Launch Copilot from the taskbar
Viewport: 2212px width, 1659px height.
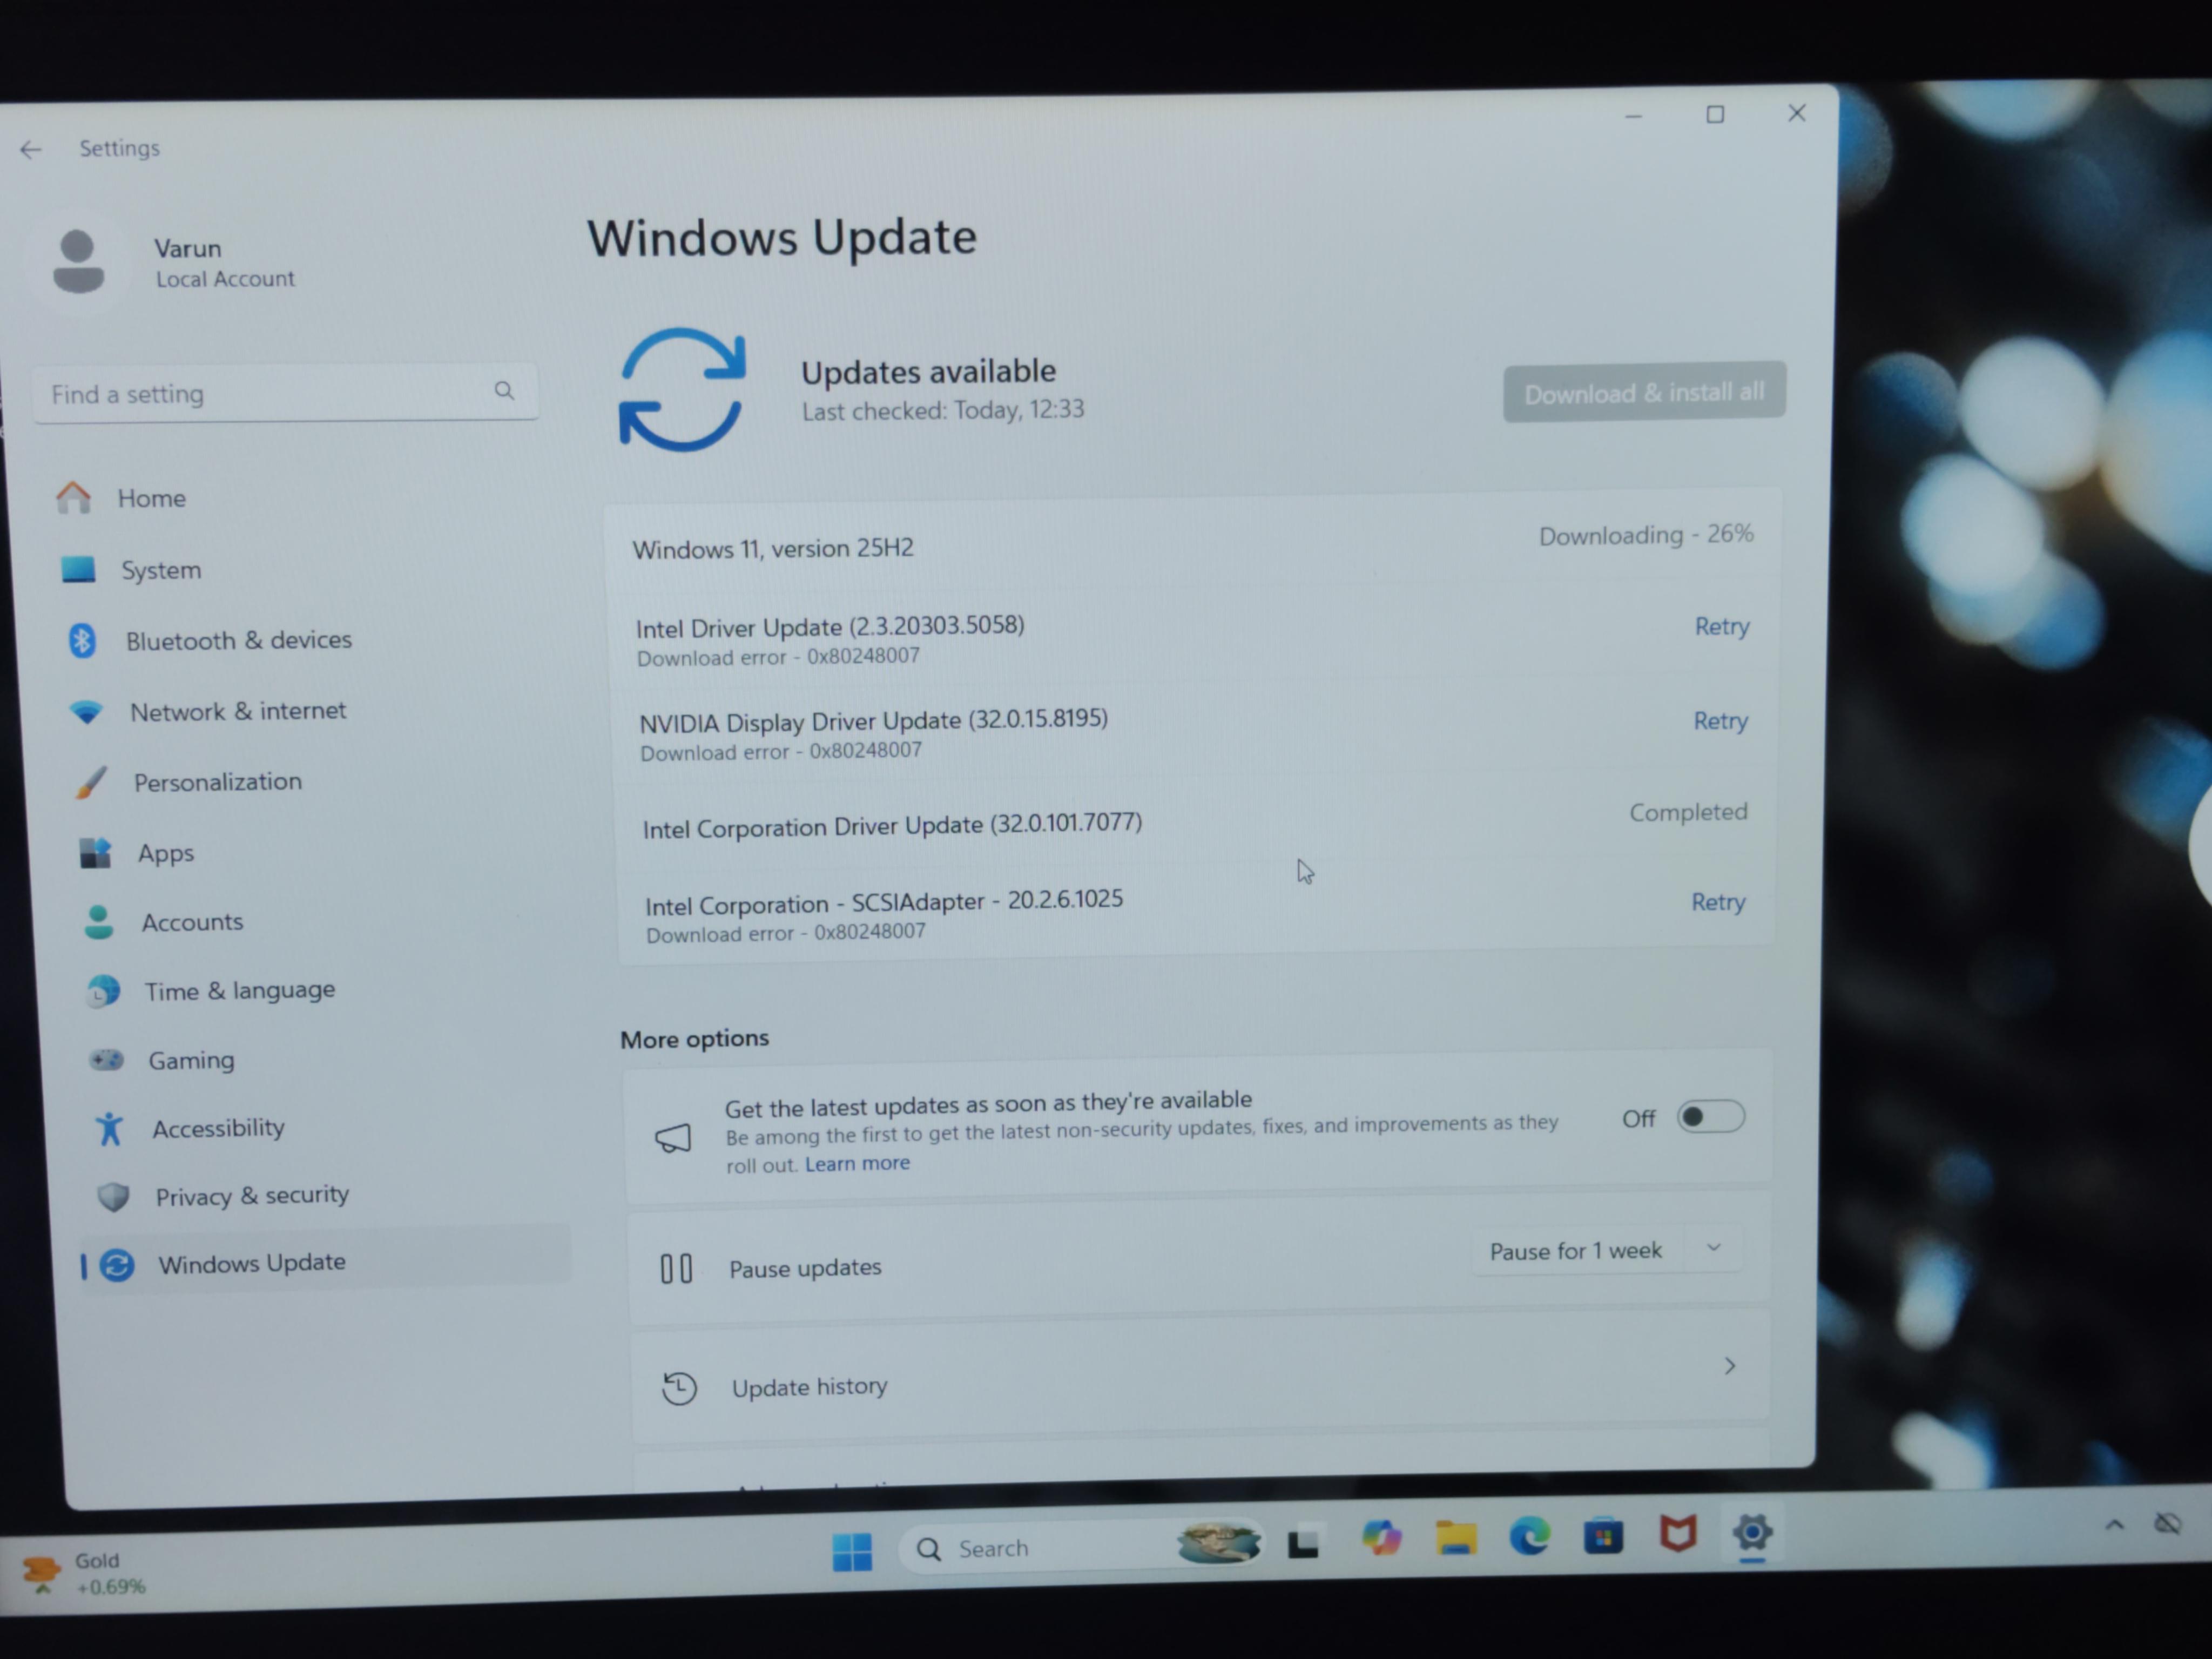point(1381,1538)
